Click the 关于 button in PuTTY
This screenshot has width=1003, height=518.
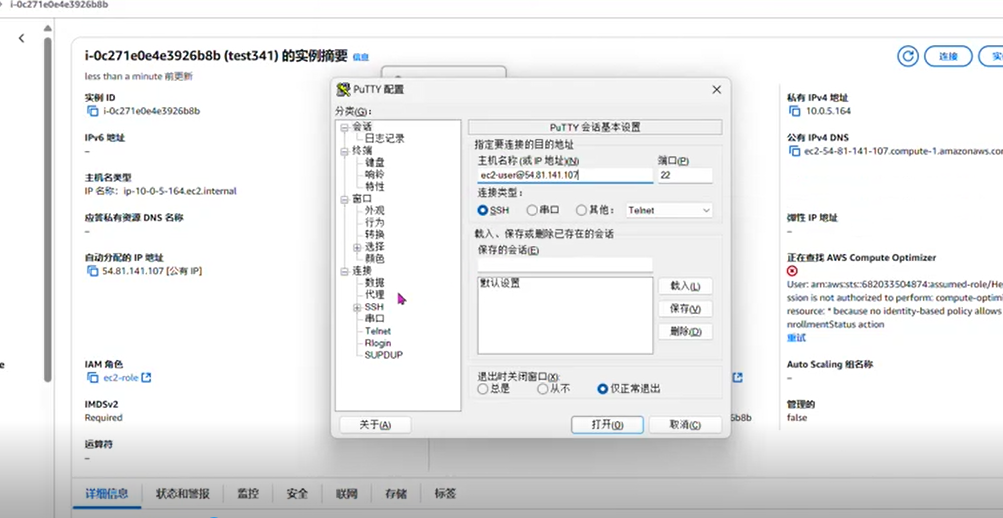pos(375,425)
